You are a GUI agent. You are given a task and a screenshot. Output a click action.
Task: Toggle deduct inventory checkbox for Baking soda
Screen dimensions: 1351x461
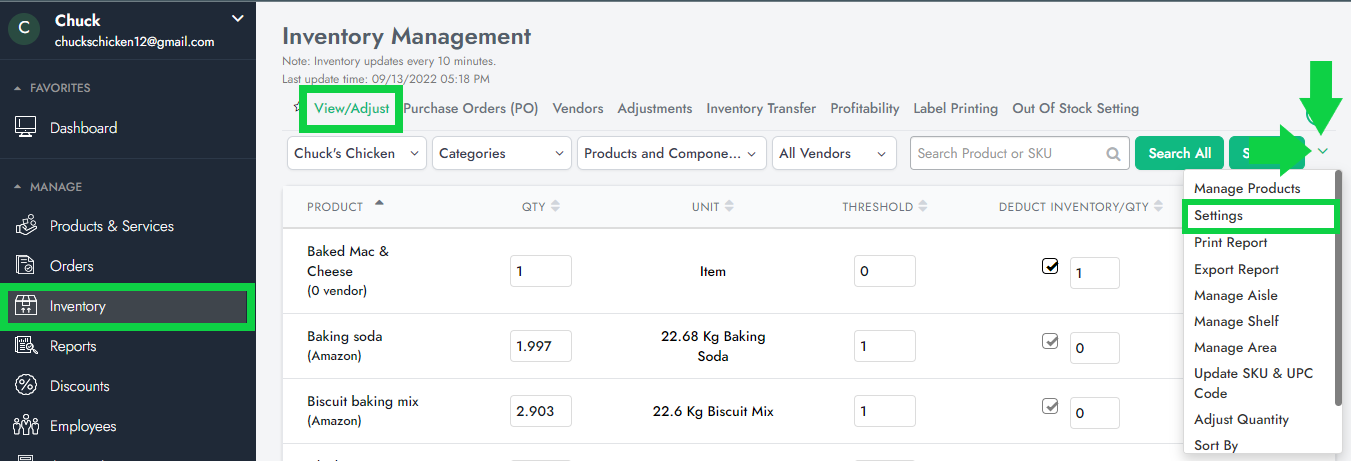1050,341
